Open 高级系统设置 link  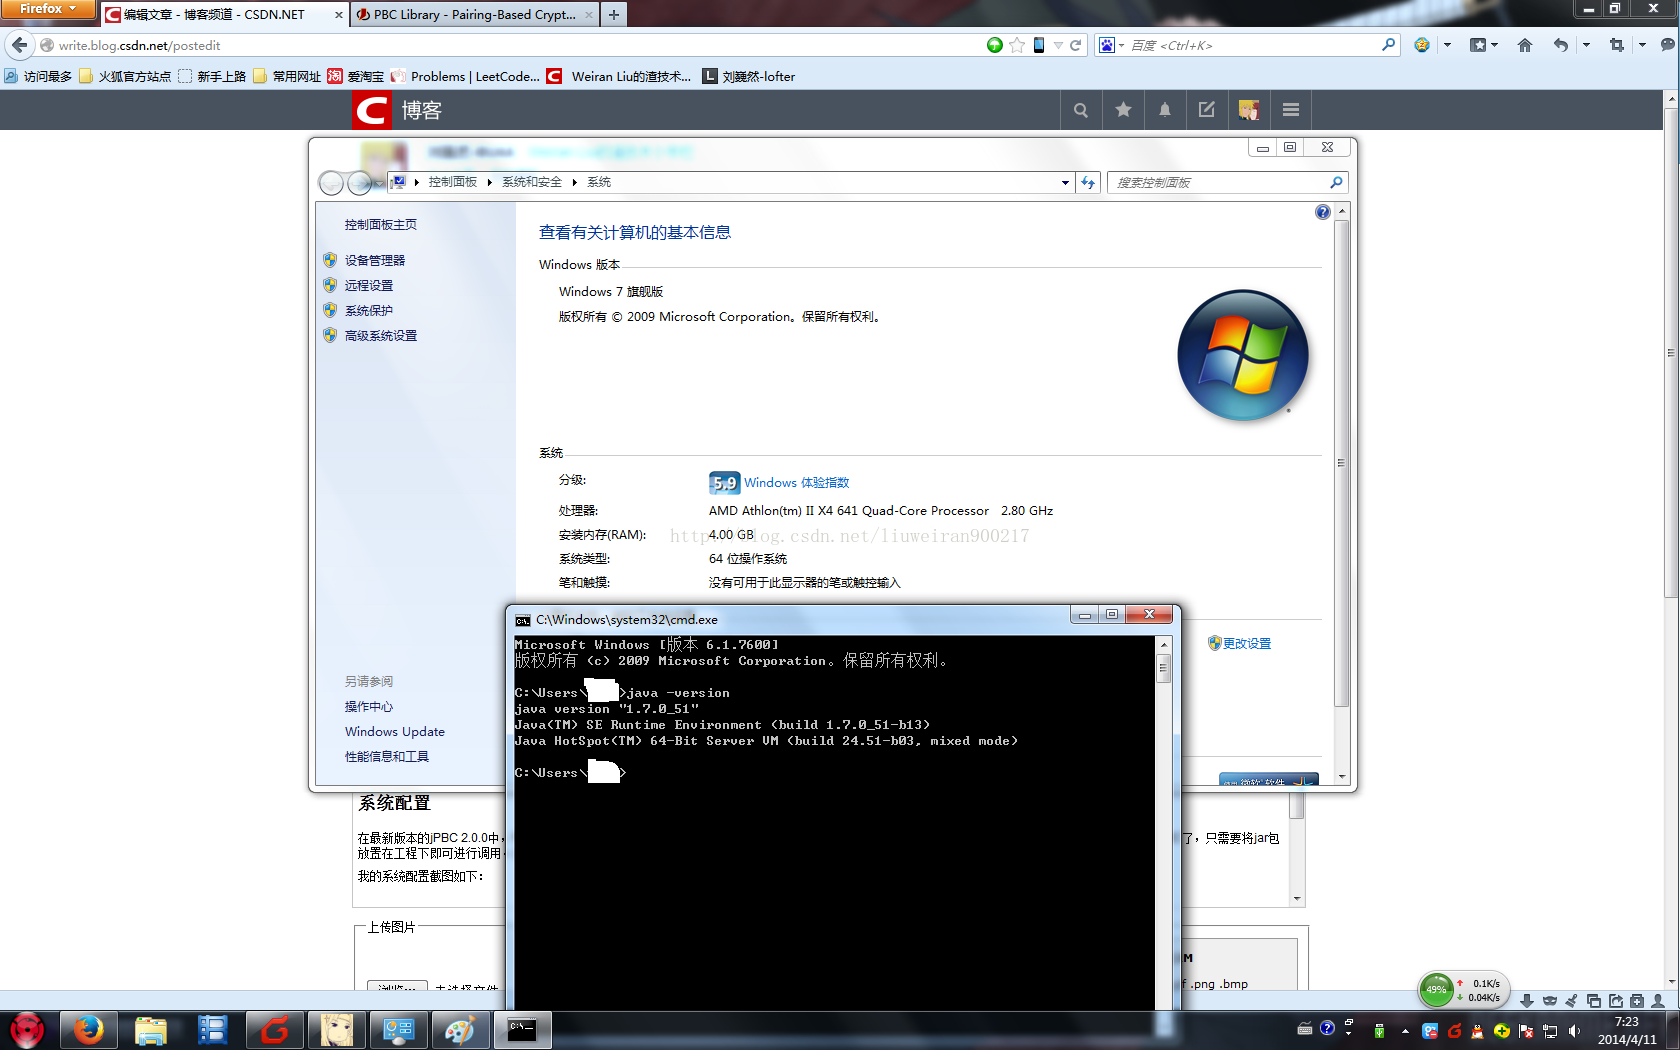tap(381, 335)
